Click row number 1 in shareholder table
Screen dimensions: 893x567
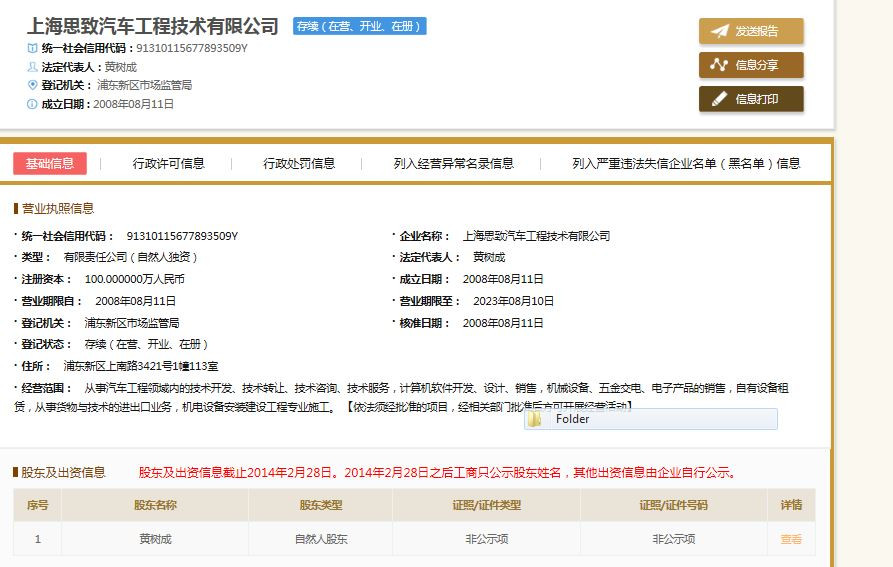coord(38,539)
